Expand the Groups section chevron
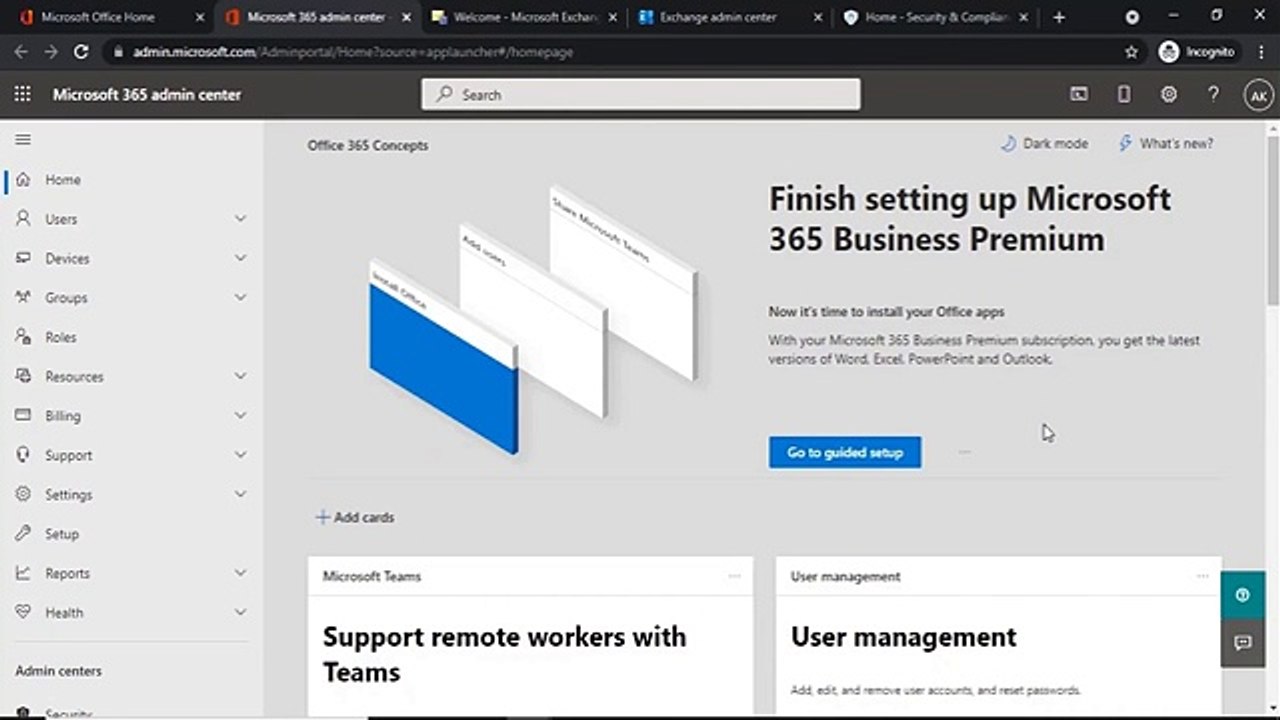The height and width of the screenshot is (720, 1280). point(240,297)
